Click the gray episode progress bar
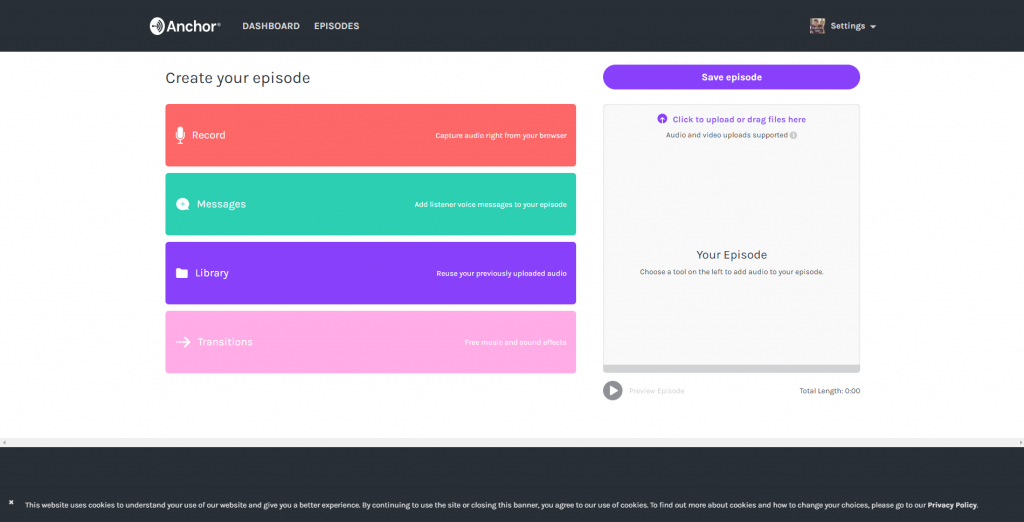This screenshot has width=1024, height=522. (x=731, y=369)
